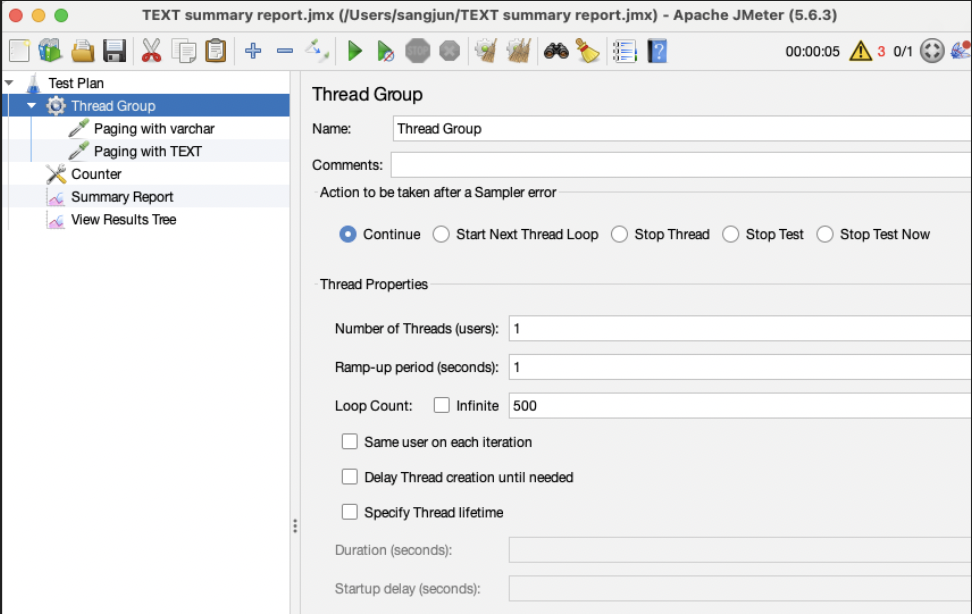Click the remote engine status icon
Viewport: 972px width, 614px height.
pyautogui.click(x=932, y=51)
